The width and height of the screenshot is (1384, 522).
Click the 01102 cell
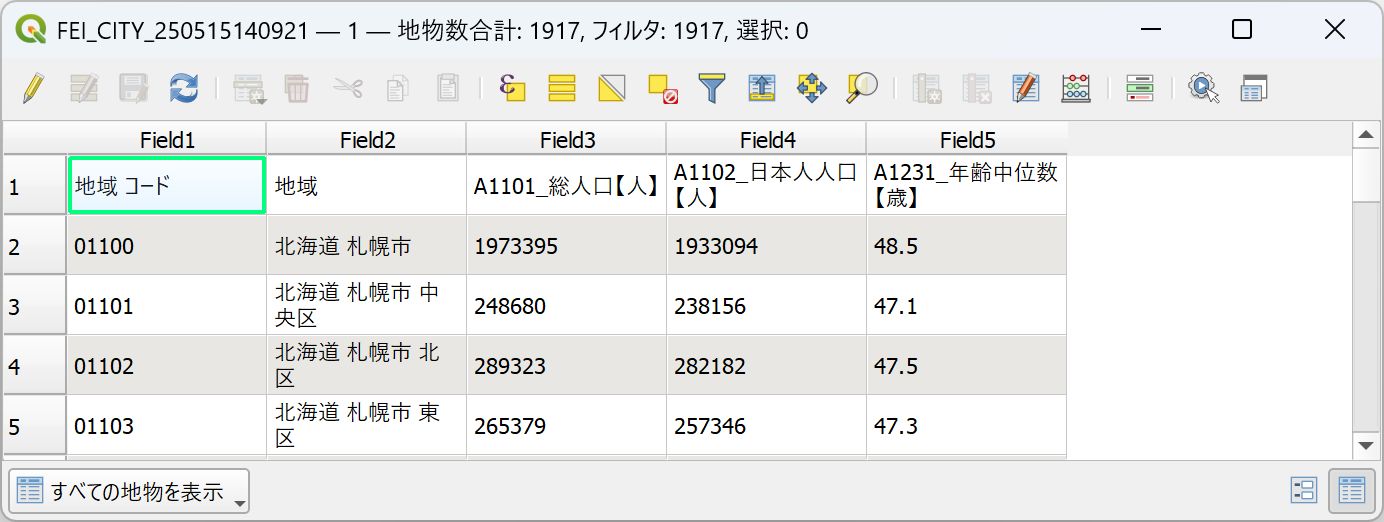click(167, 365)
